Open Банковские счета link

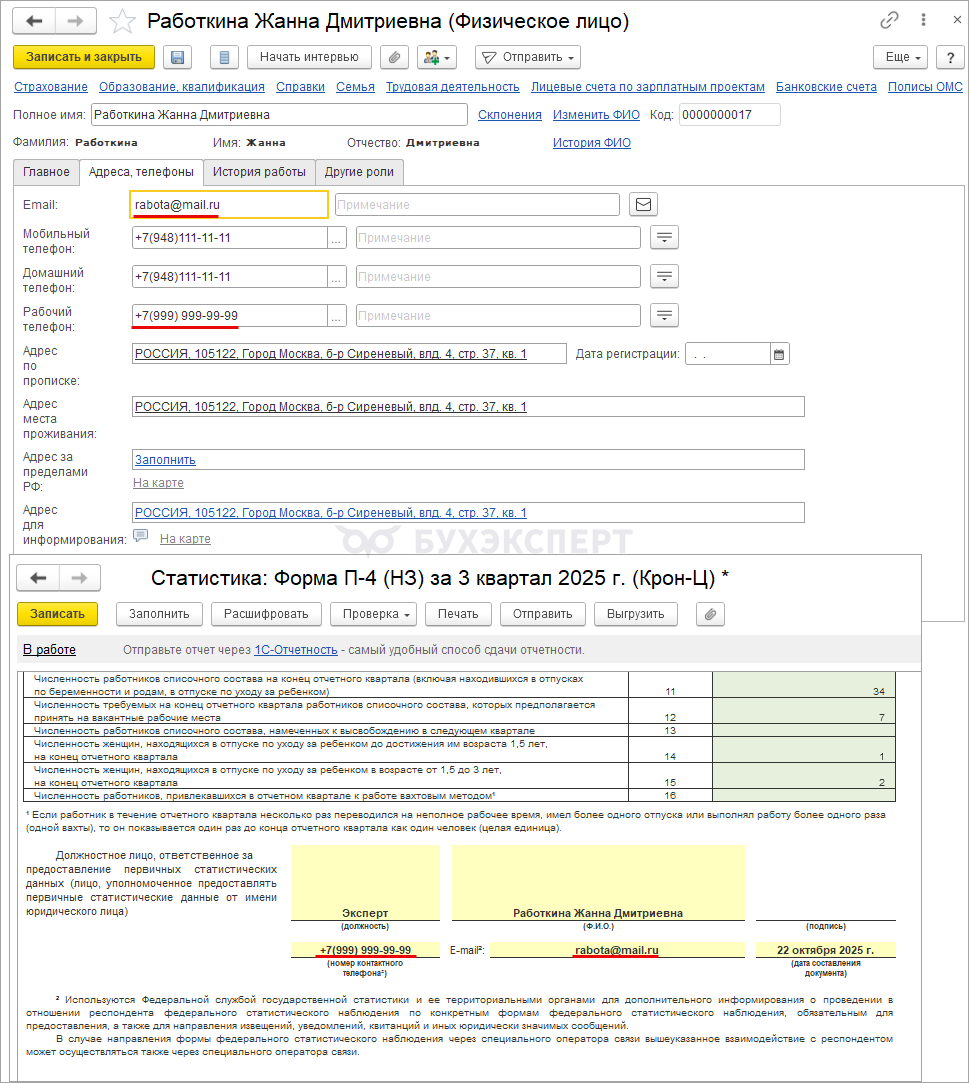826,87
